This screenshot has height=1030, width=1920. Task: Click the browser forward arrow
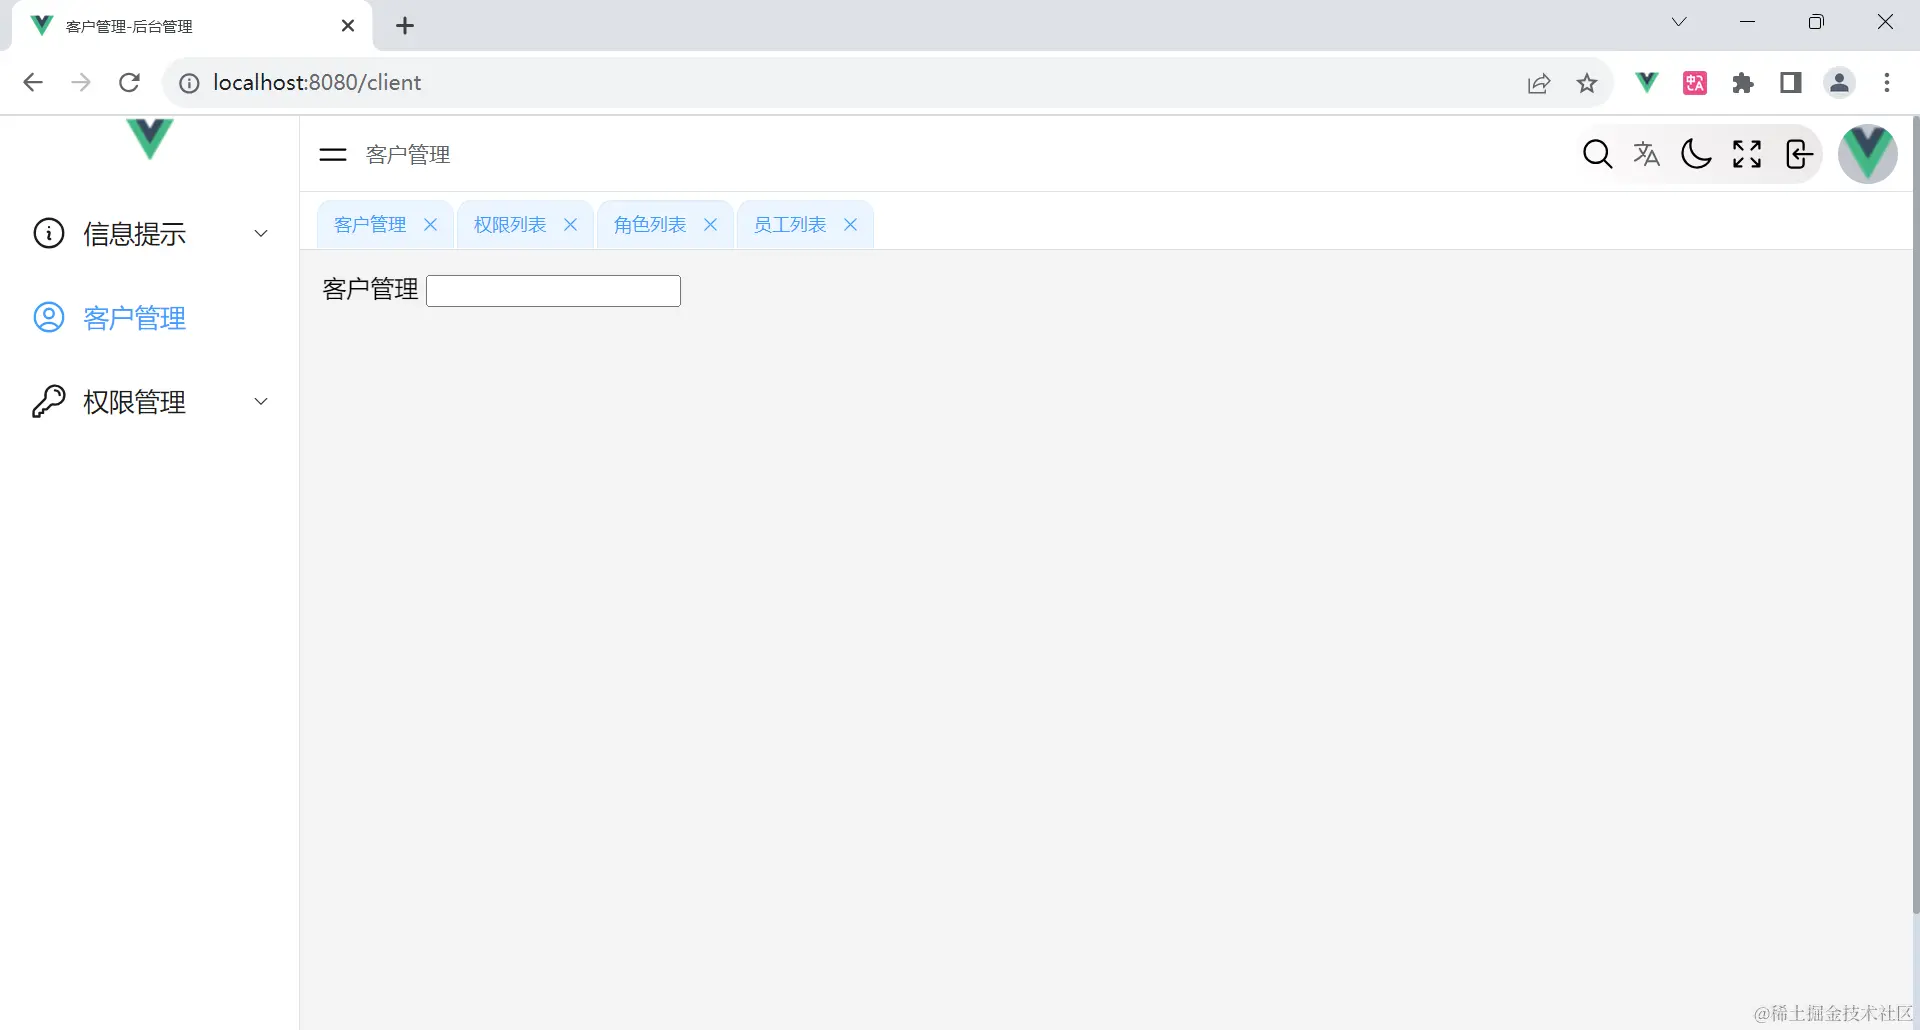click(x=81, y=82)
